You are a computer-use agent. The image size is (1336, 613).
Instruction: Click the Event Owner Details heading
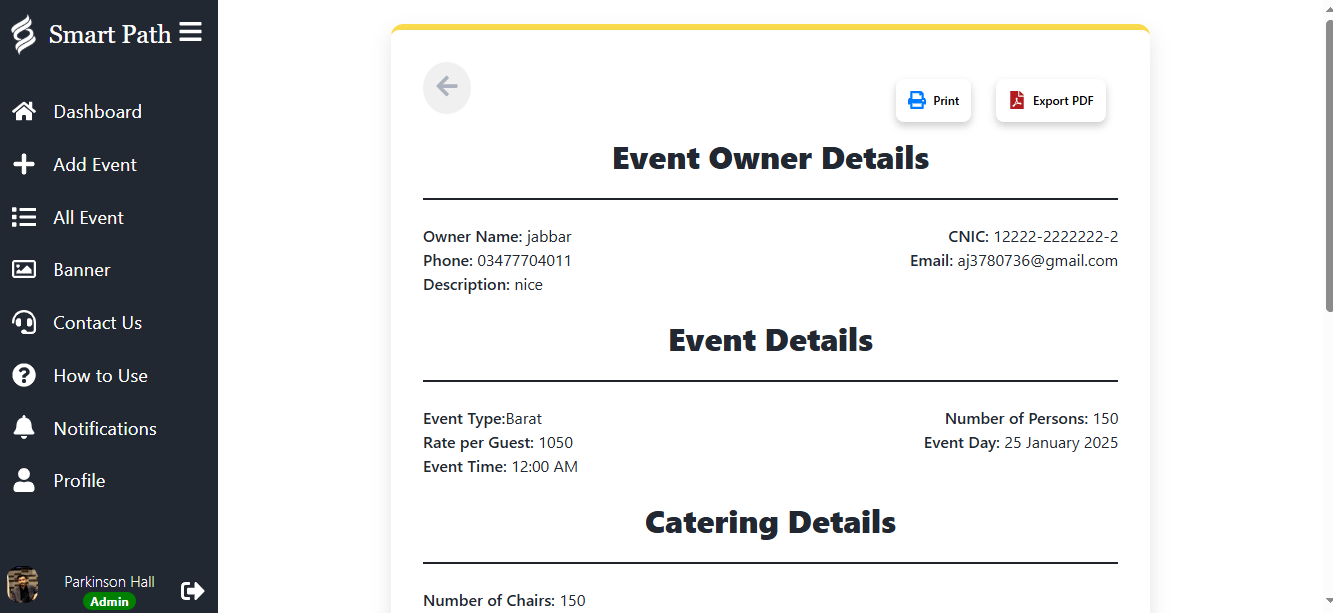pos(770,158)
